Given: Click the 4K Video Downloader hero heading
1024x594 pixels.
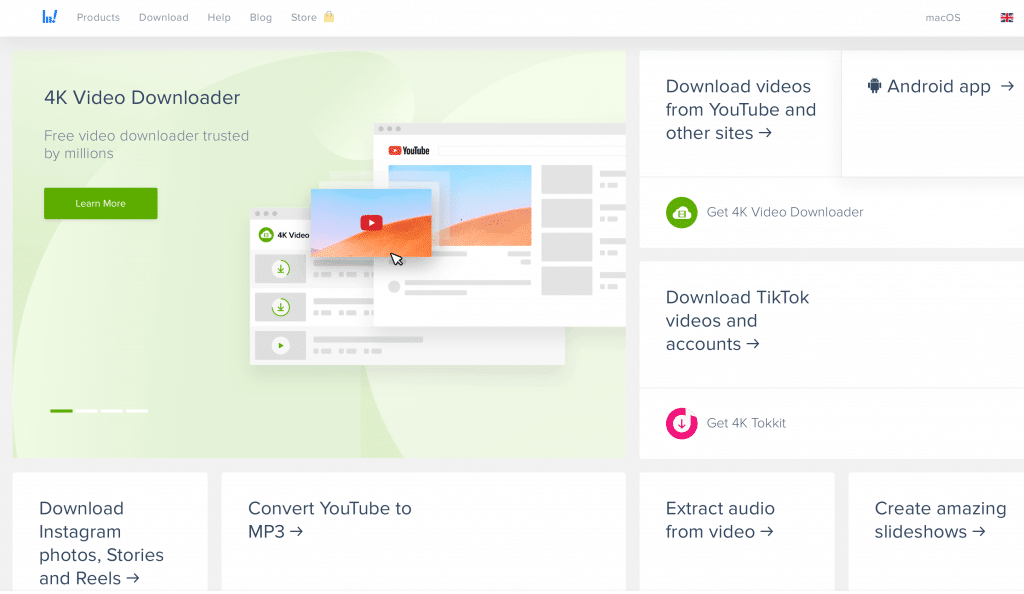Looking at the screenshot, I should (x=142, y=97).
